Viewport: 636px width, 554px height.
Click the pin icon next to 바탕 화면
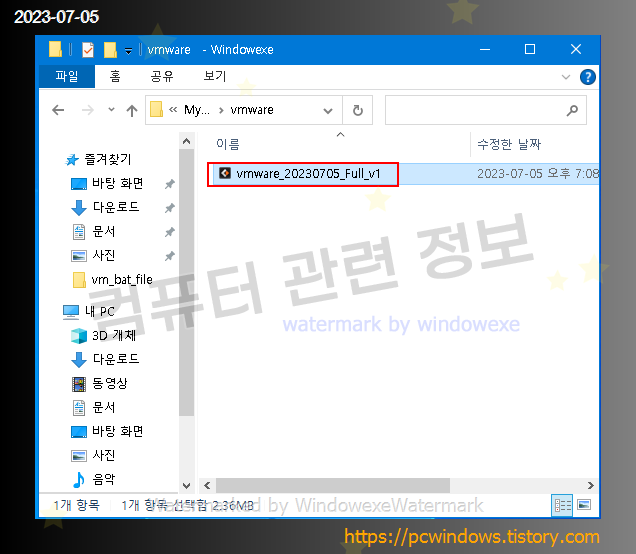coord(170,184)
